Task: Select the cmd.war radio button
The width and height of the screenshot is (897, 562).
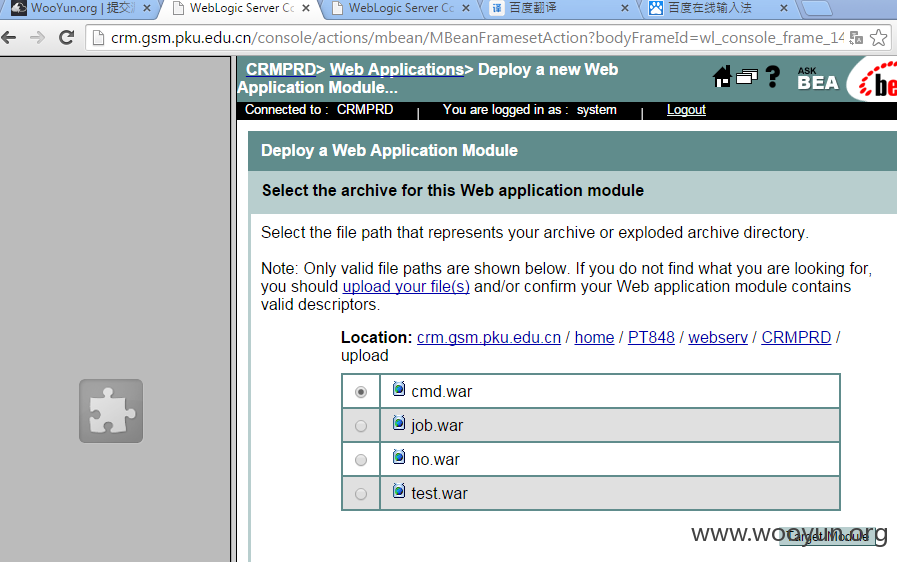Action: pos(360,392)
